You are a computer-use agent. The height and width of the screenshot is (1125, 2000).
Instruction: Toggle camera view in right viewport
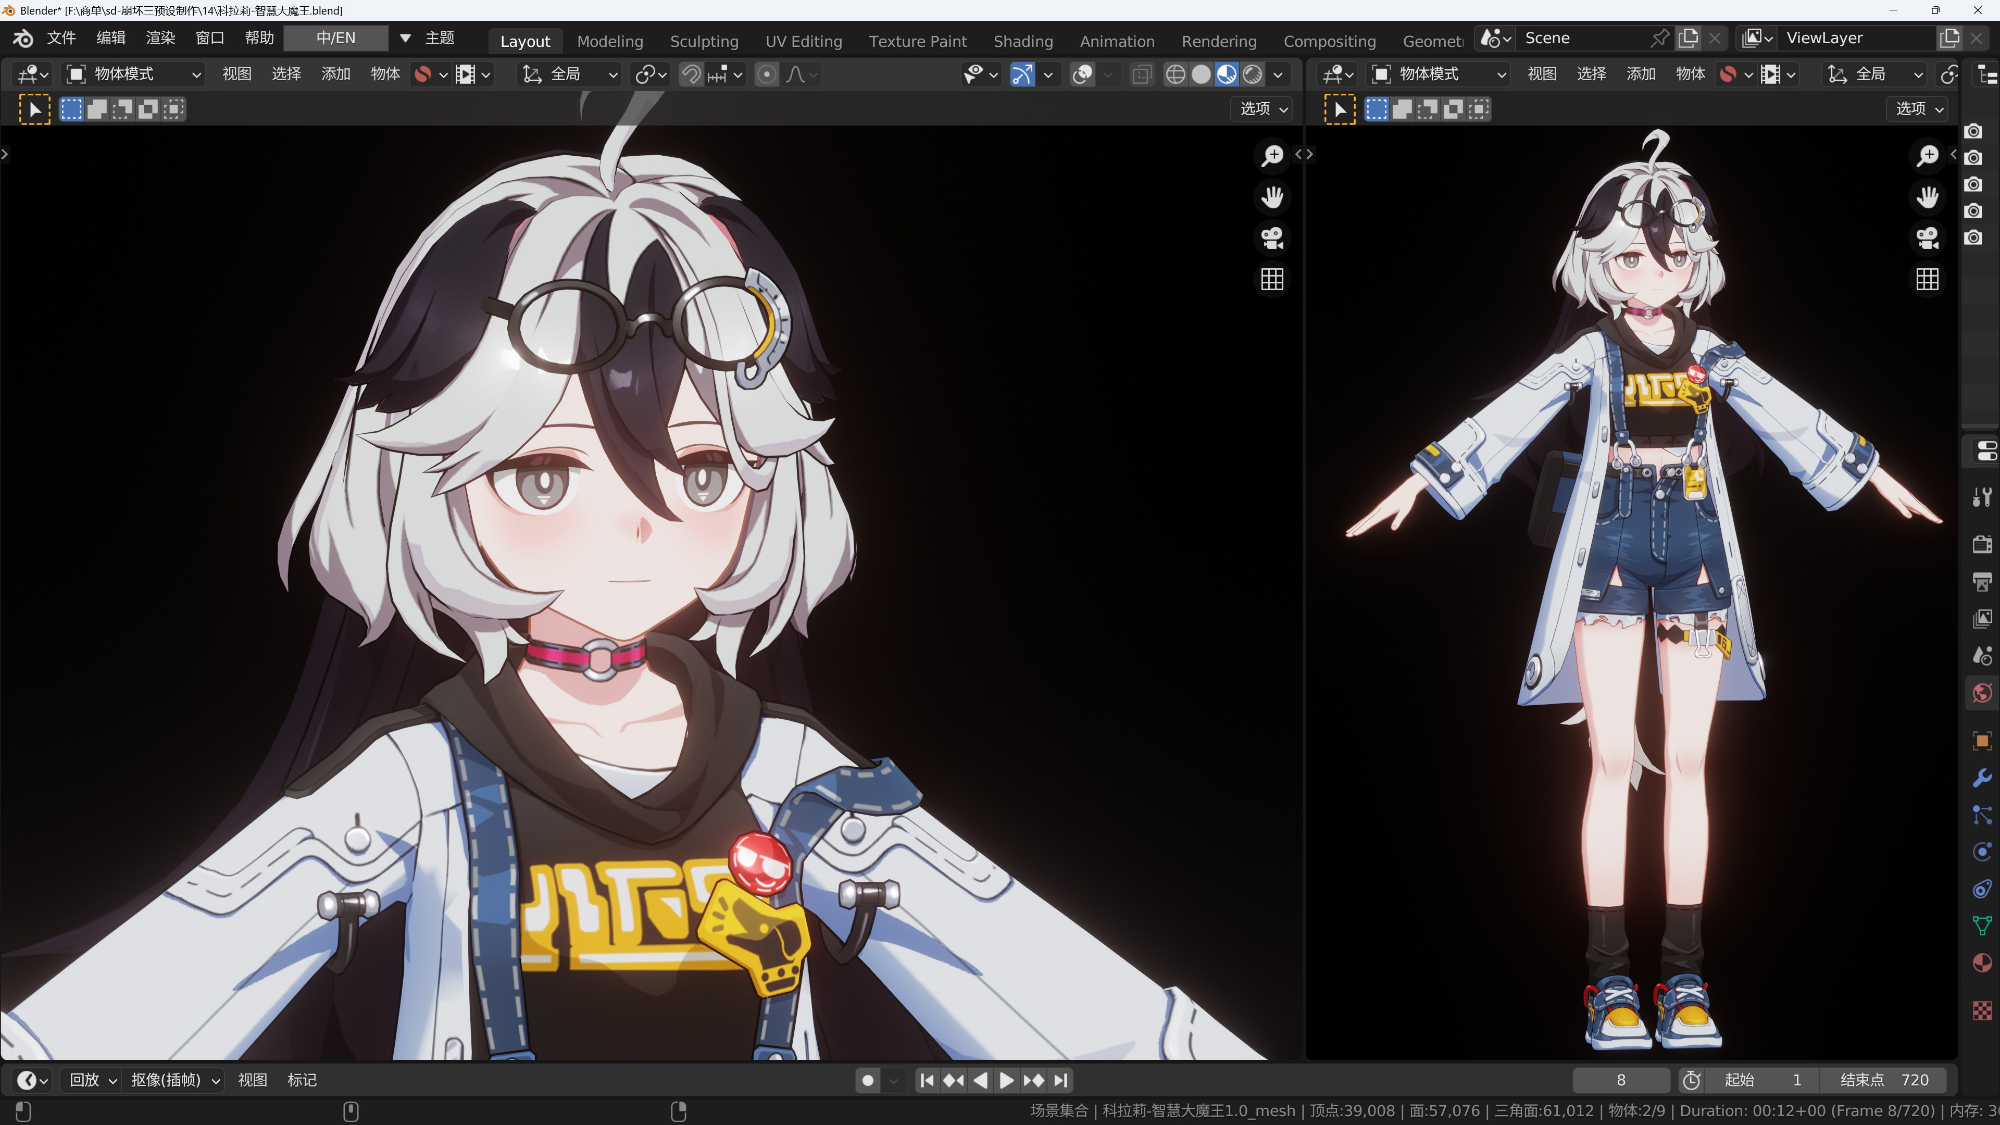[1927, 238]
